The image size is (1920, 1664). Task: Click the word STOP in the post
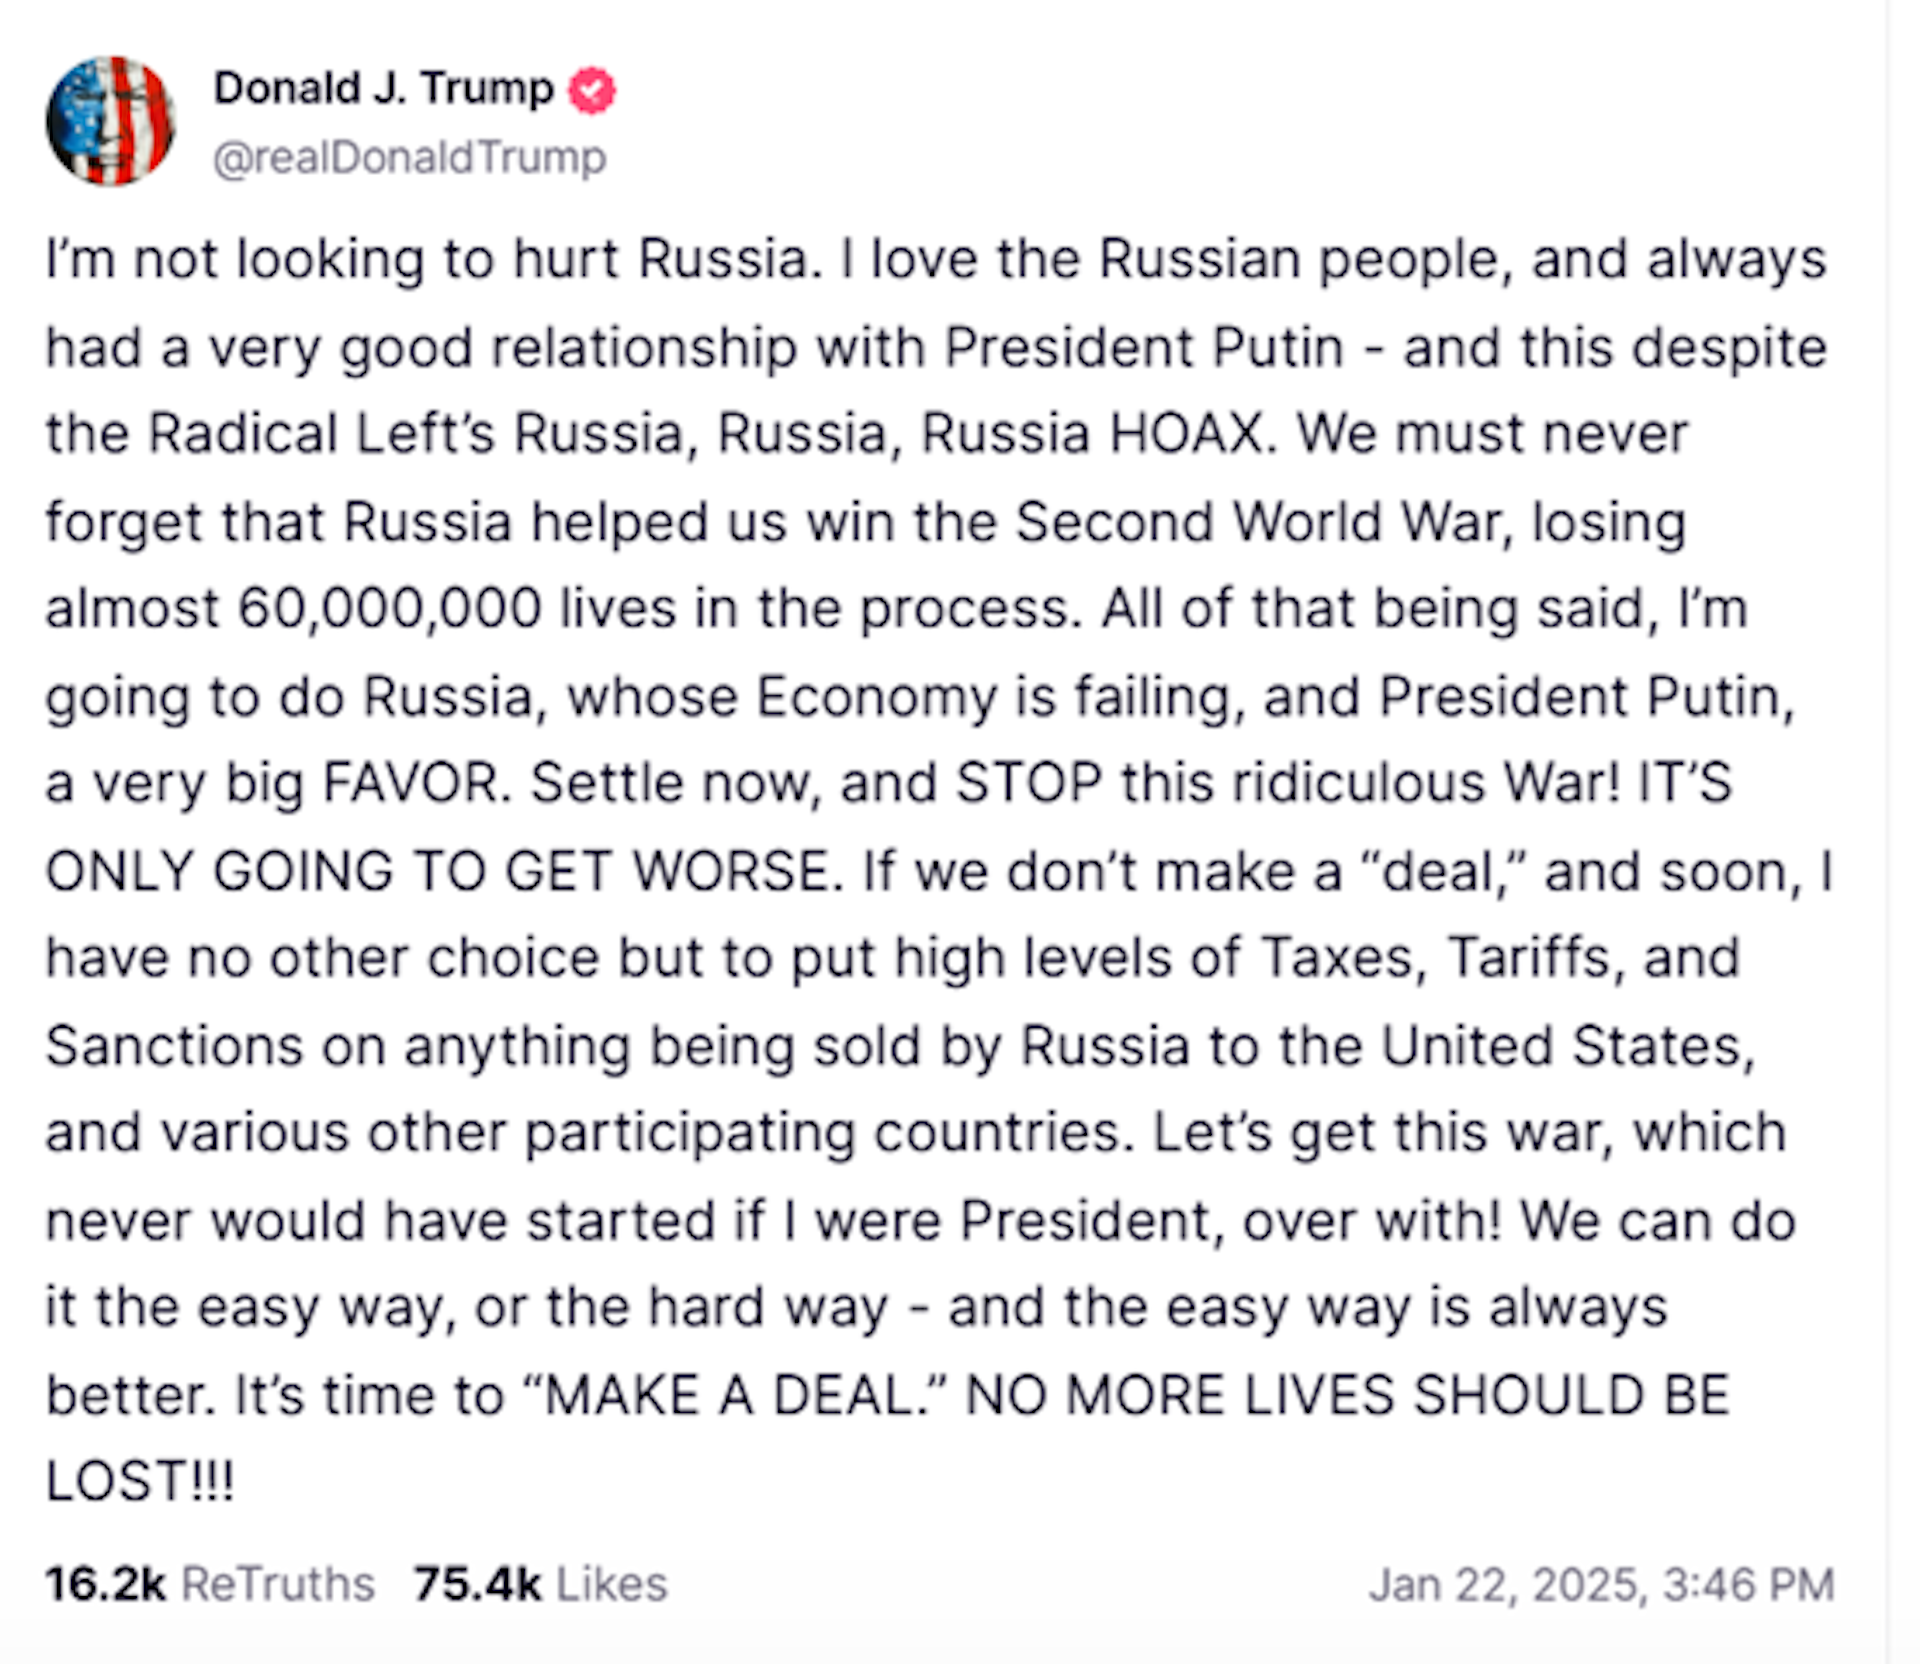coord(1029,783)
